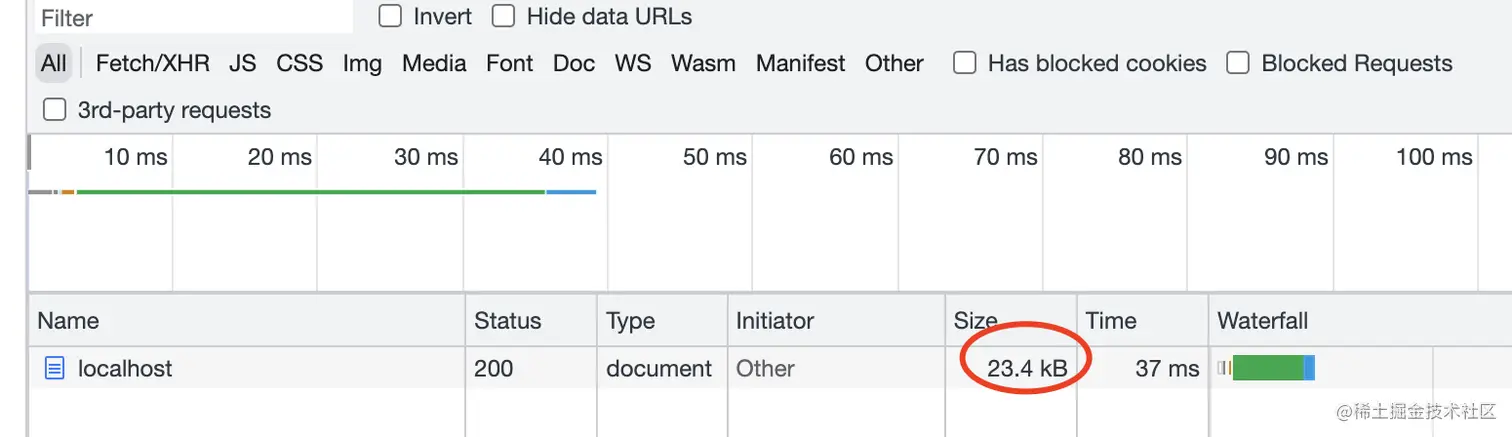Check Has blocked cookies option
This screenshot has height=437, width=1512.
965,63
